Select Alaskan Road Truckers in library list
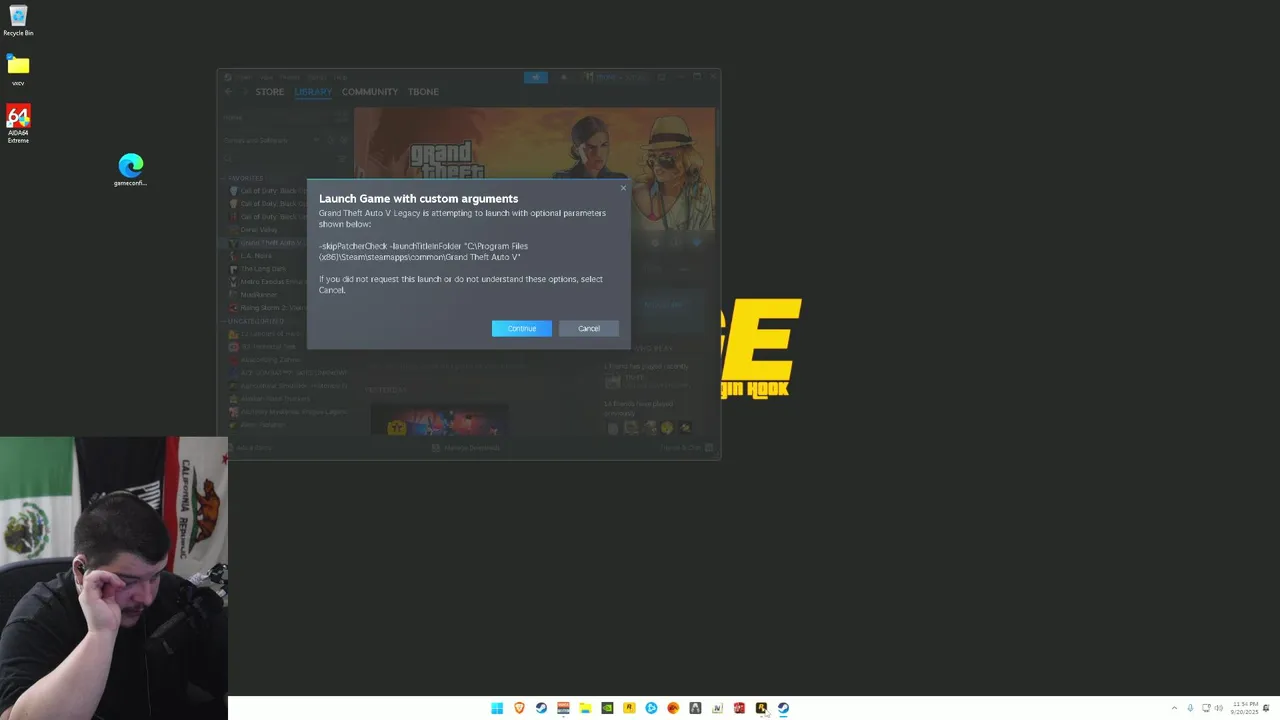Screen dimensions: 1280x720 click(x=273, y=398)
